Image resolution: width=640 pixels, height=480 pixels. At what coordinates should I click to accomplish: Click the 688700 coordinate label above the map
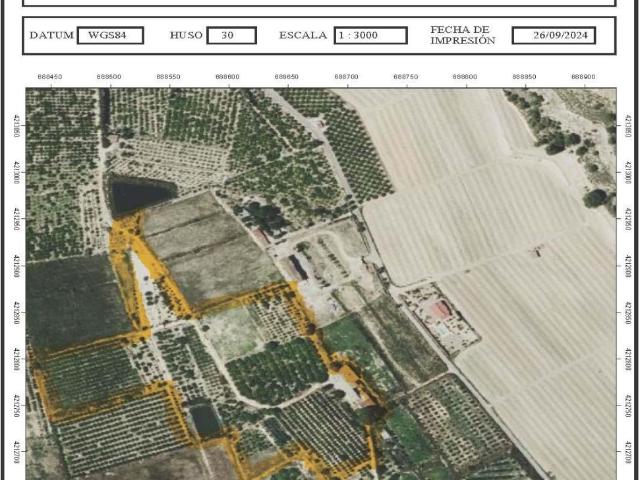point(346,76)
